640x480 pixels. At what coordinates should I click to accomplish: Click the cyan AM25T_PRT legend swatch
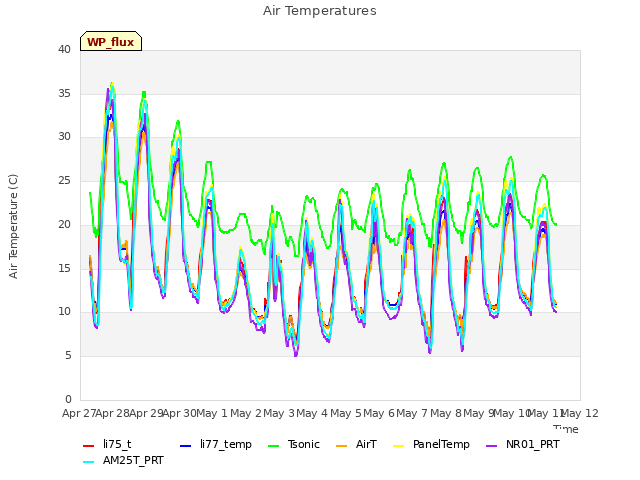(89, 461)
